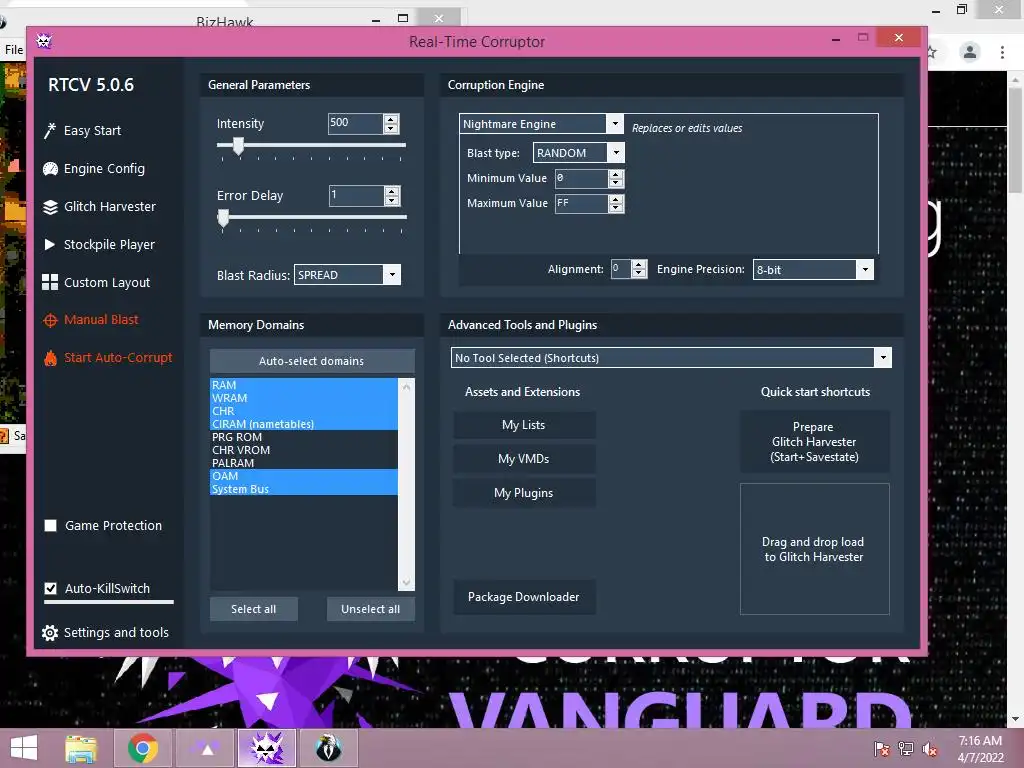Select PALRAM in memory domains list
The width and height of the screenshot is (1024, 768).
pos(304,463)
